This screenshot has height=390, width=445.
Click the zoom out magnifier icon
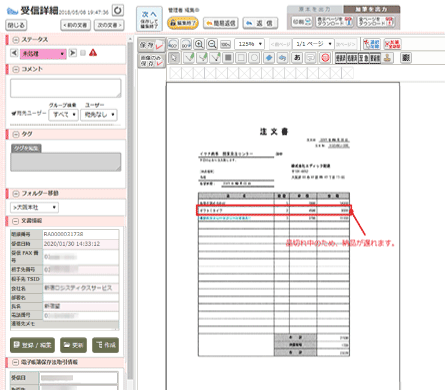click(x=212, y=44)
